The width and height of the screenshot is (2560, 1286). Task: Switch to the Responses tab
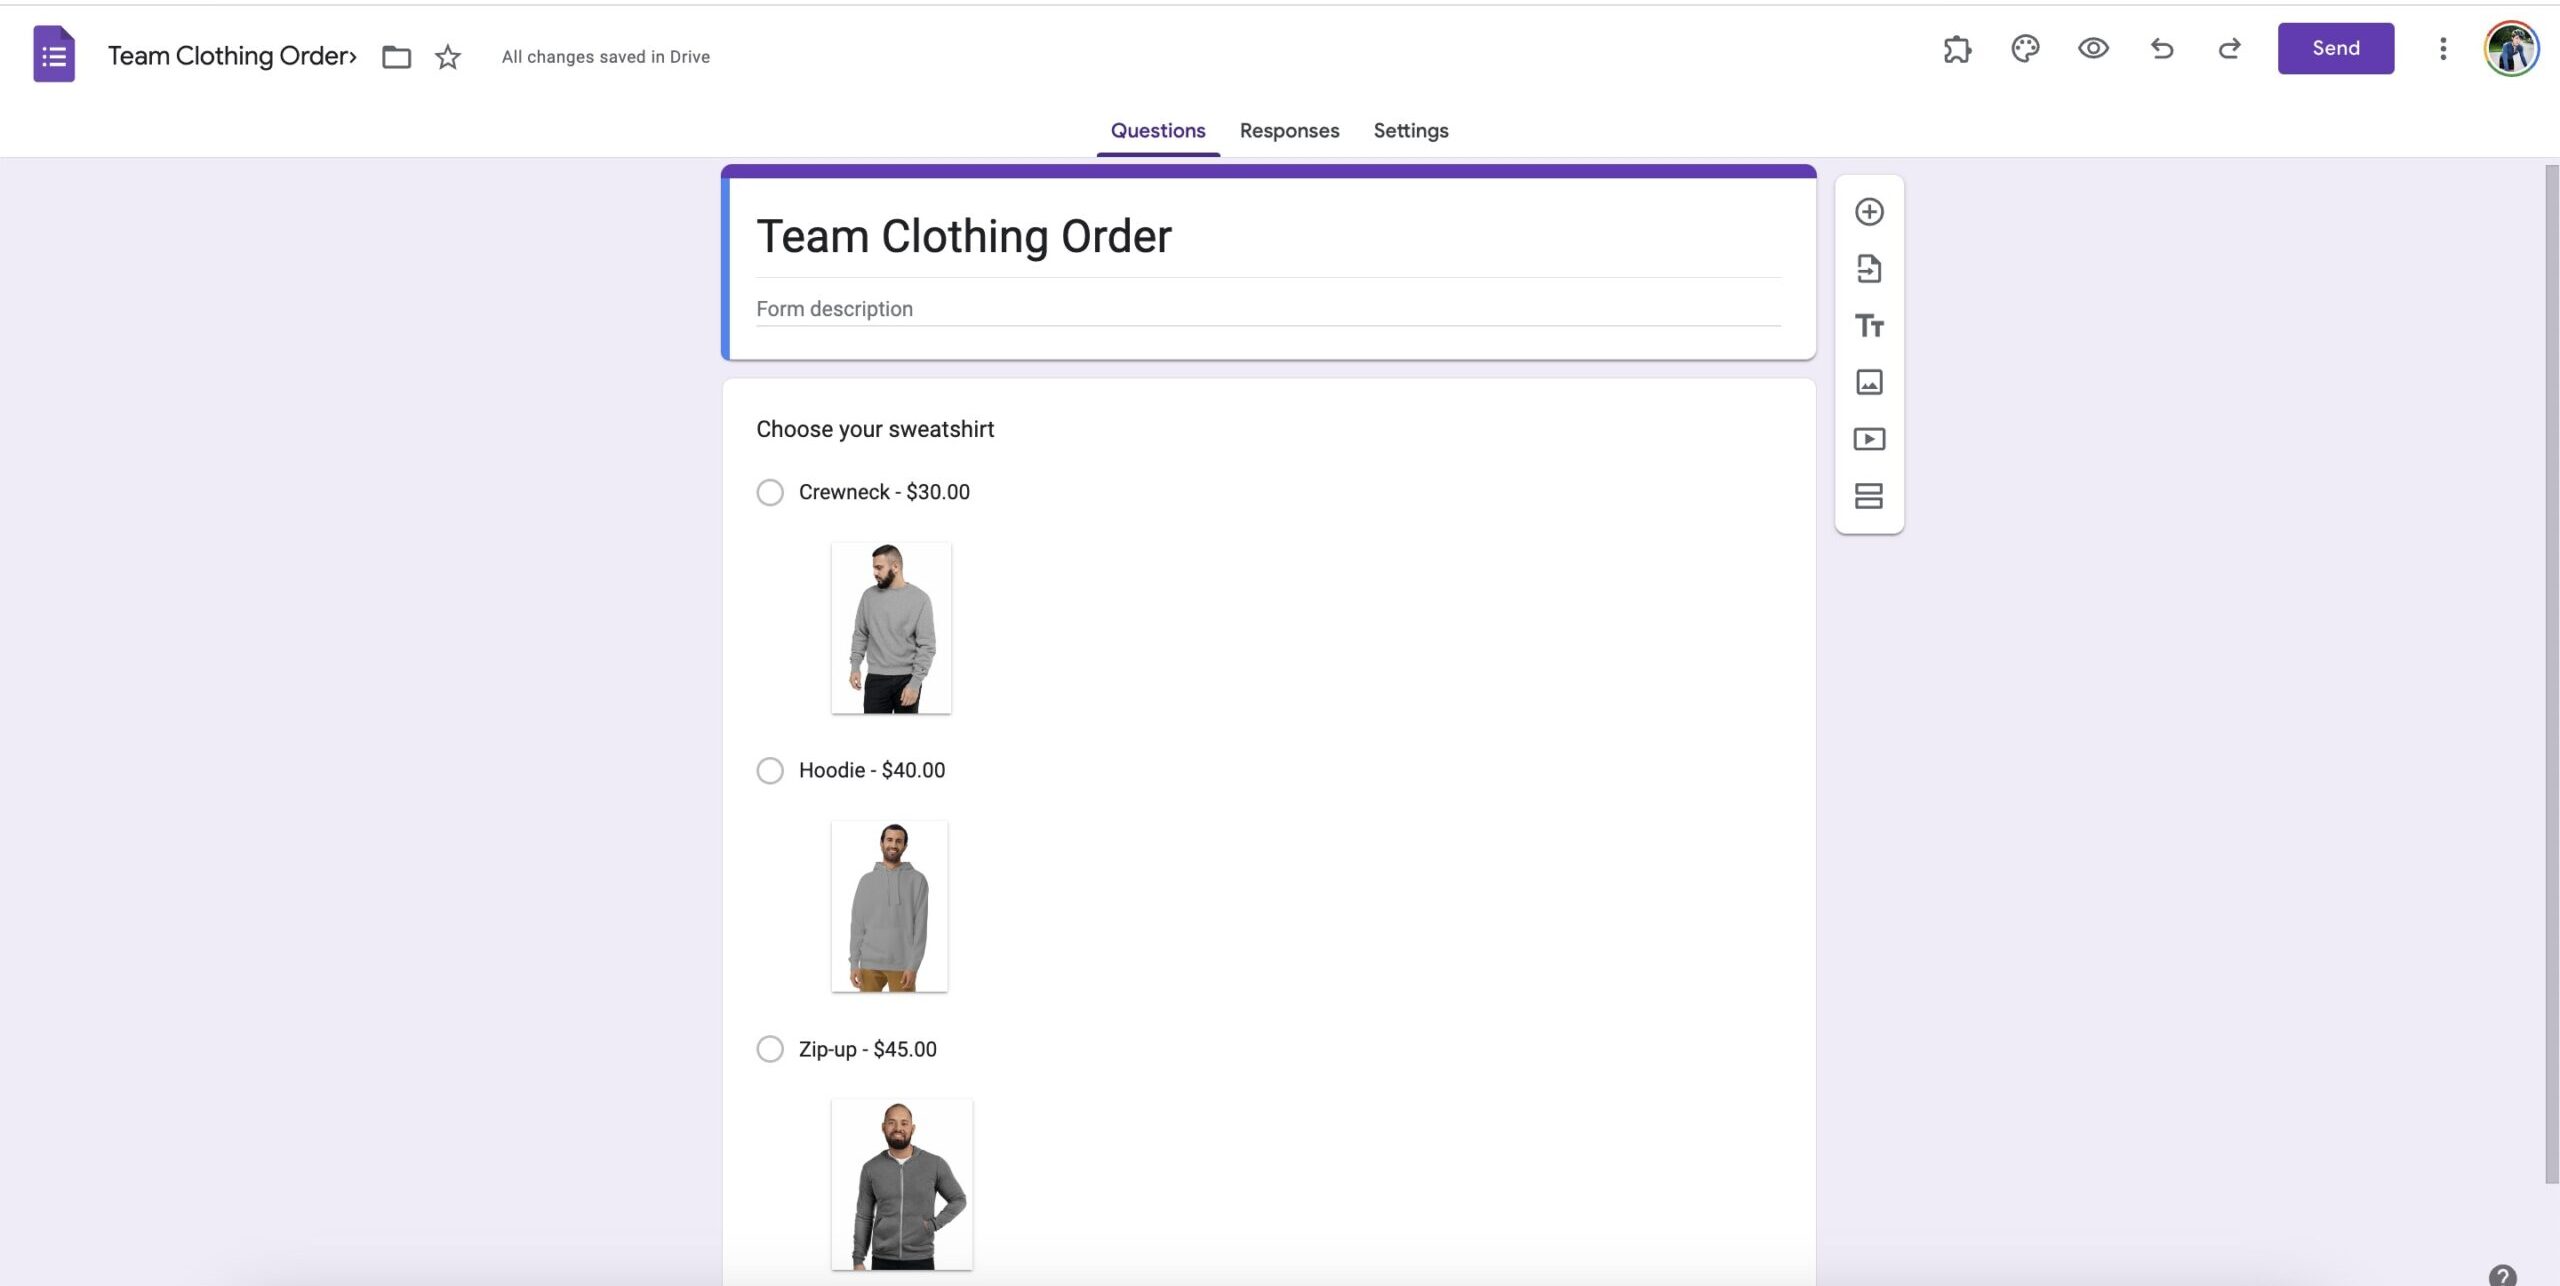1289,130
